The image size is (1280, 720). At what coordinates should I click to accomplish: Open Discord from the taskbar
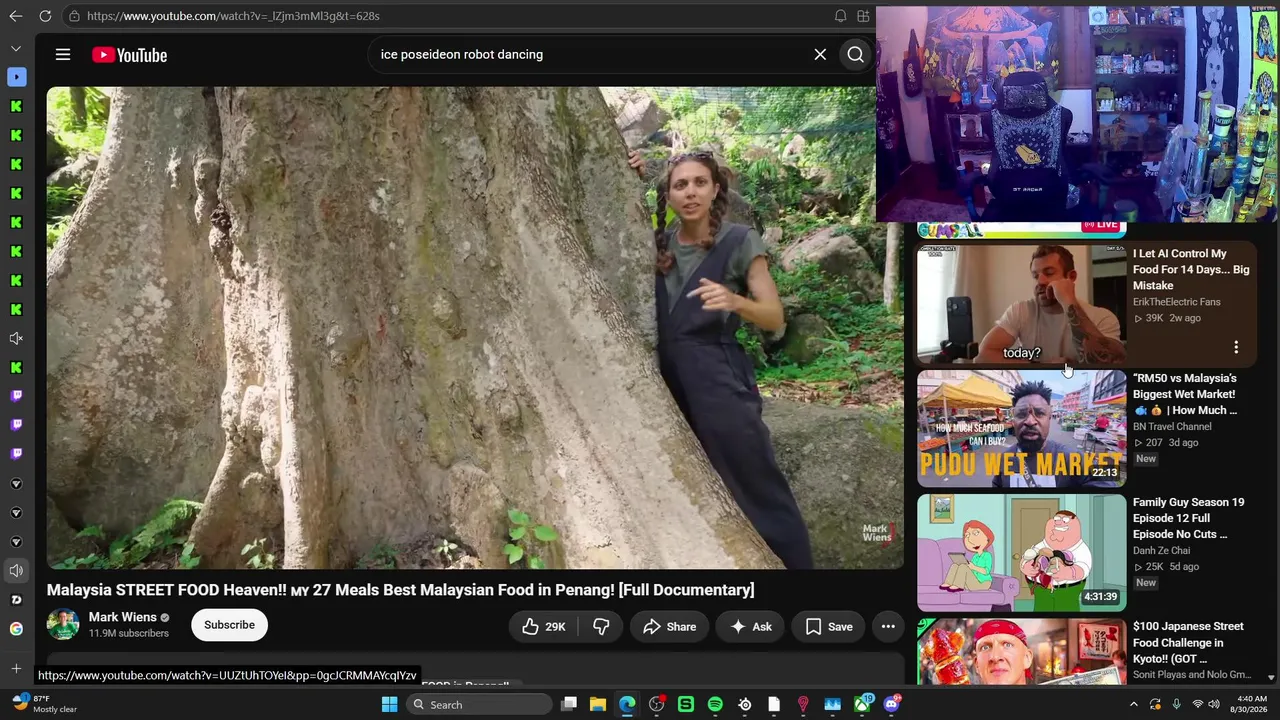(891, 705)
